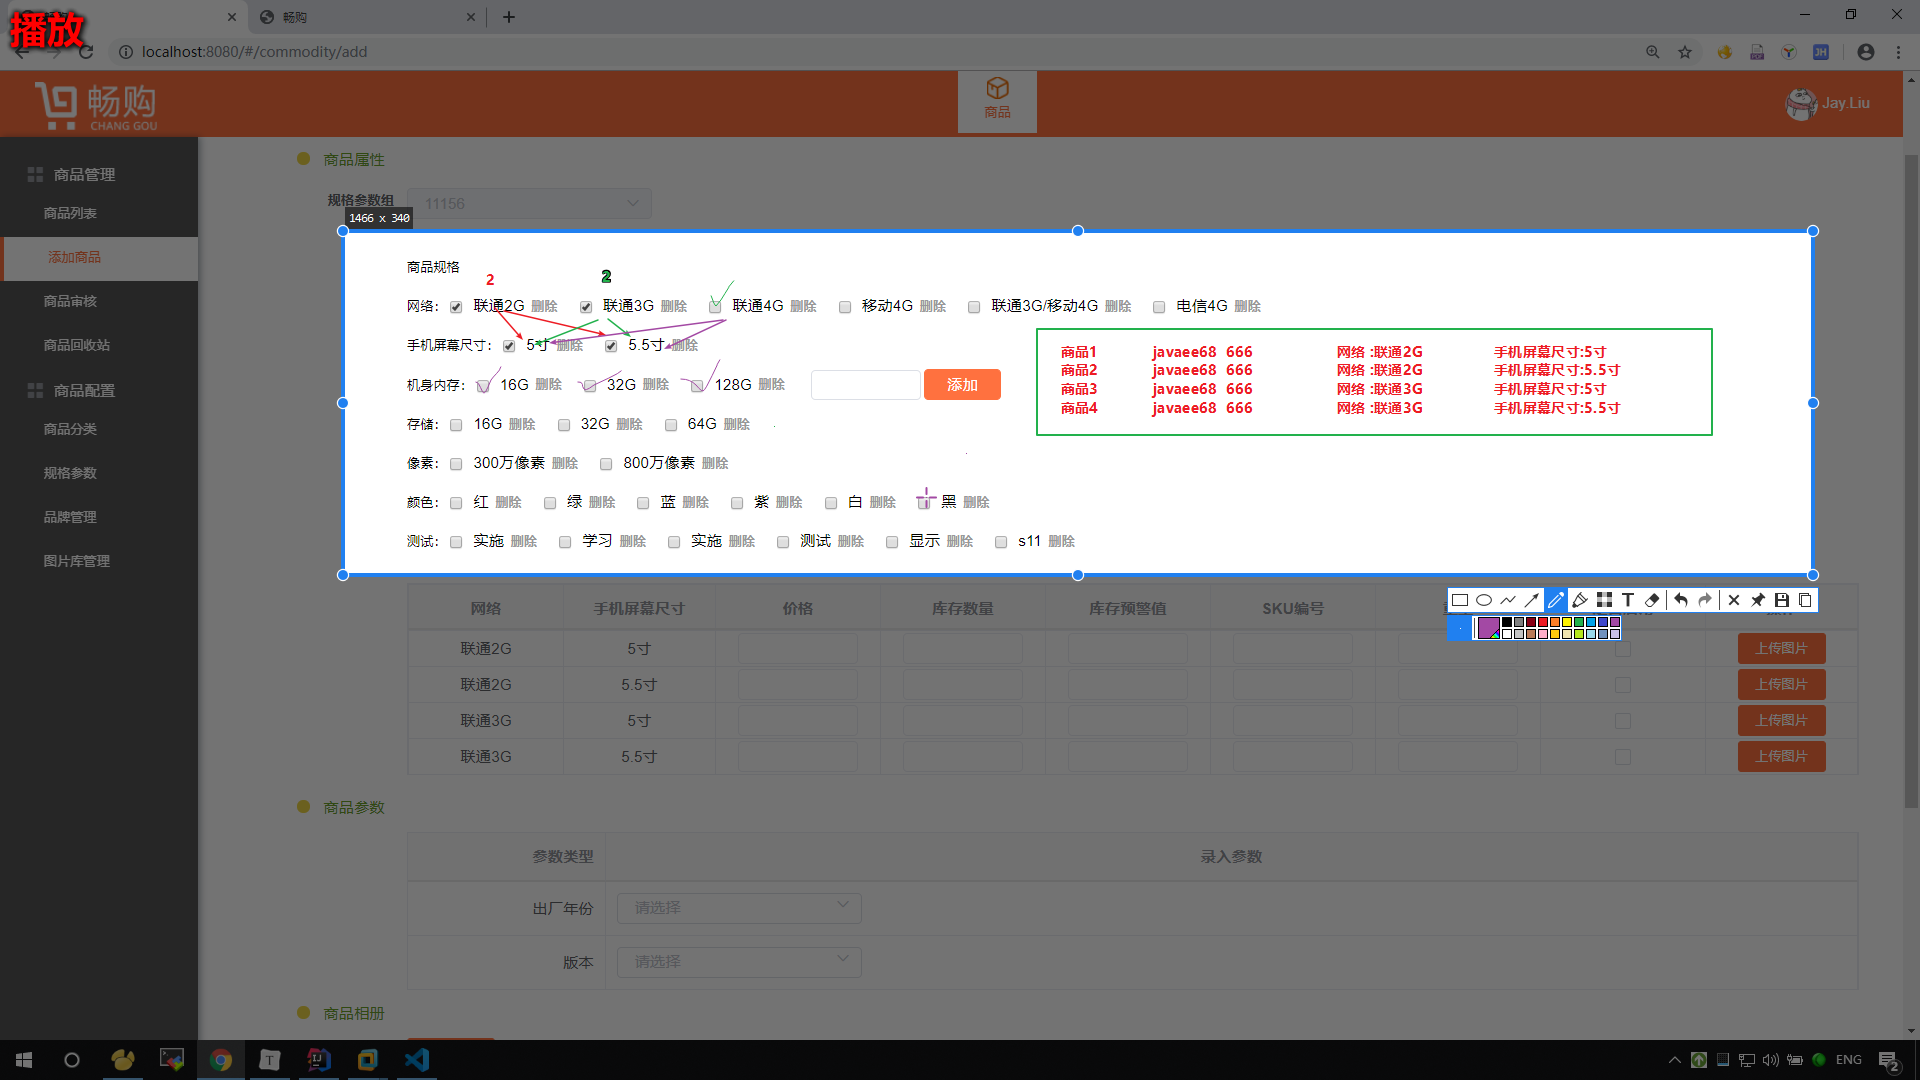1920x1080 pixels.
Task: Check the 800万像素 checkbox
Action: pos(606,464)
